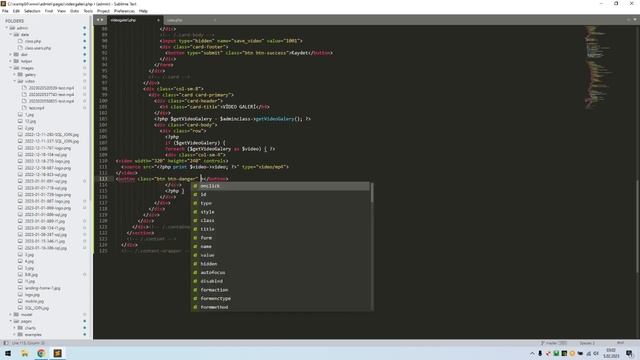This screenshot has width=640, height=360.
Task: Open 12.jpg in the sidebar
Action: (30, 121)
